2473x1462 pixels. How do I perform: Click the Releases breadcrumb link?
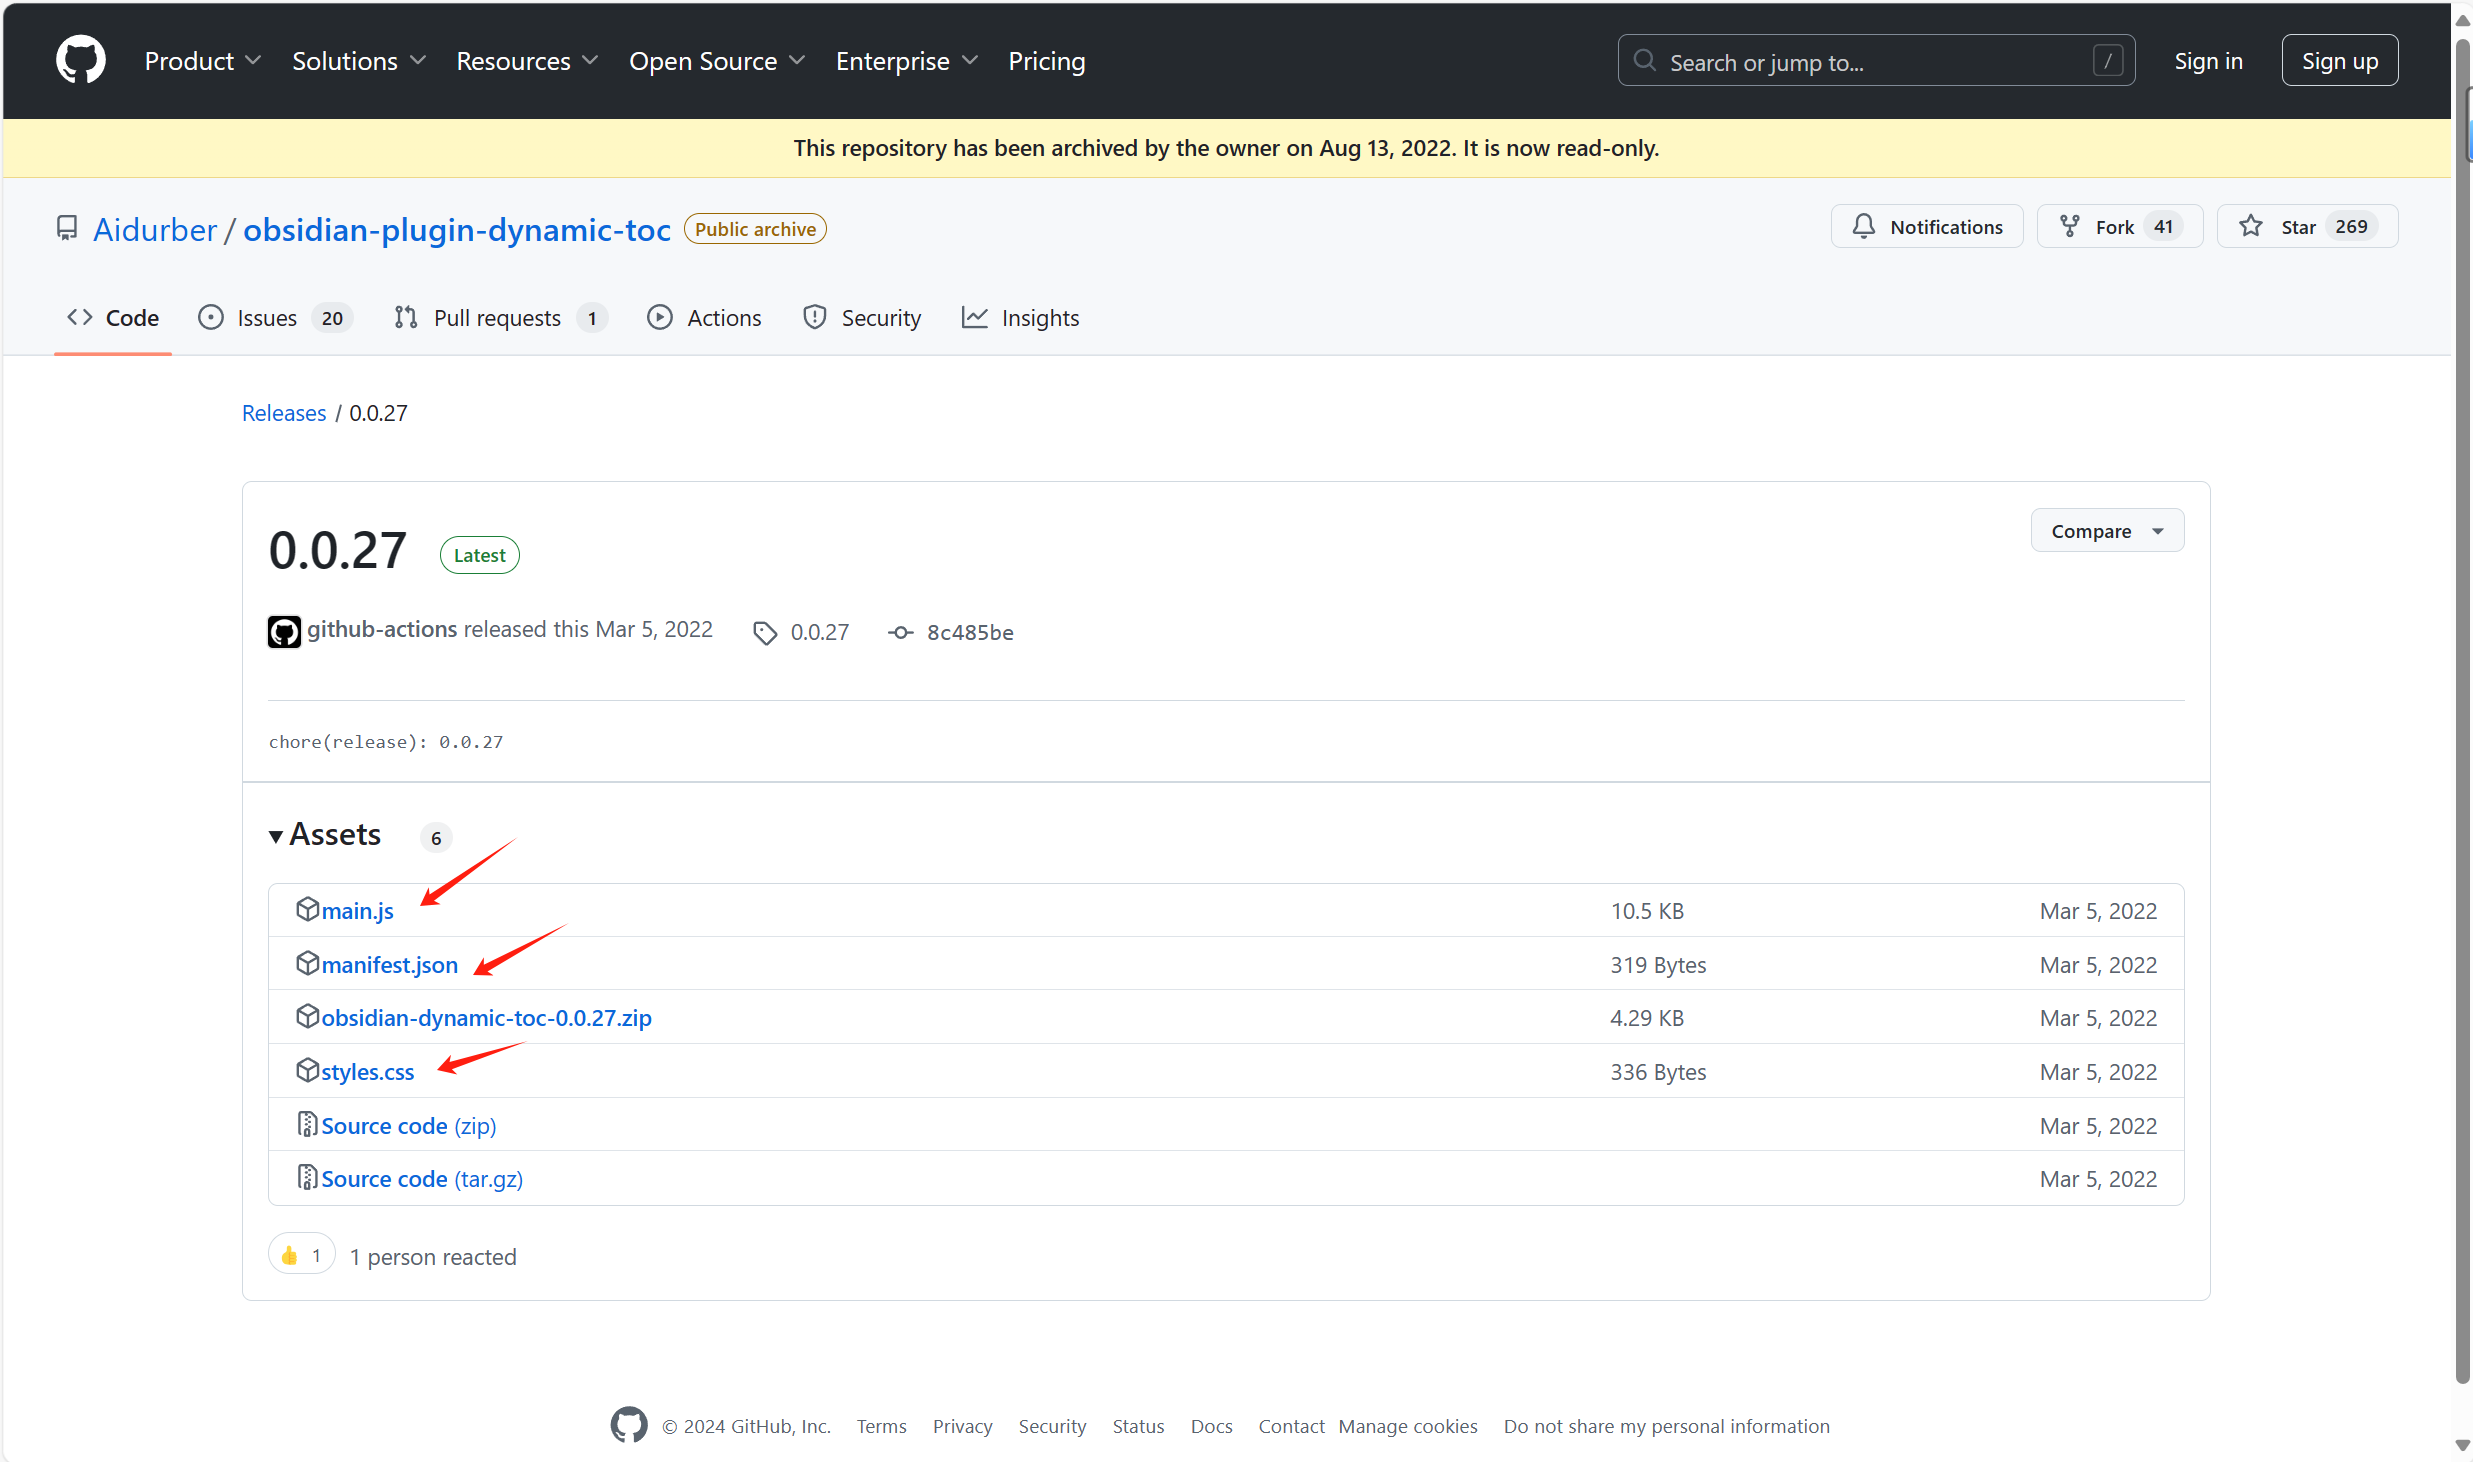coord(284,413)
